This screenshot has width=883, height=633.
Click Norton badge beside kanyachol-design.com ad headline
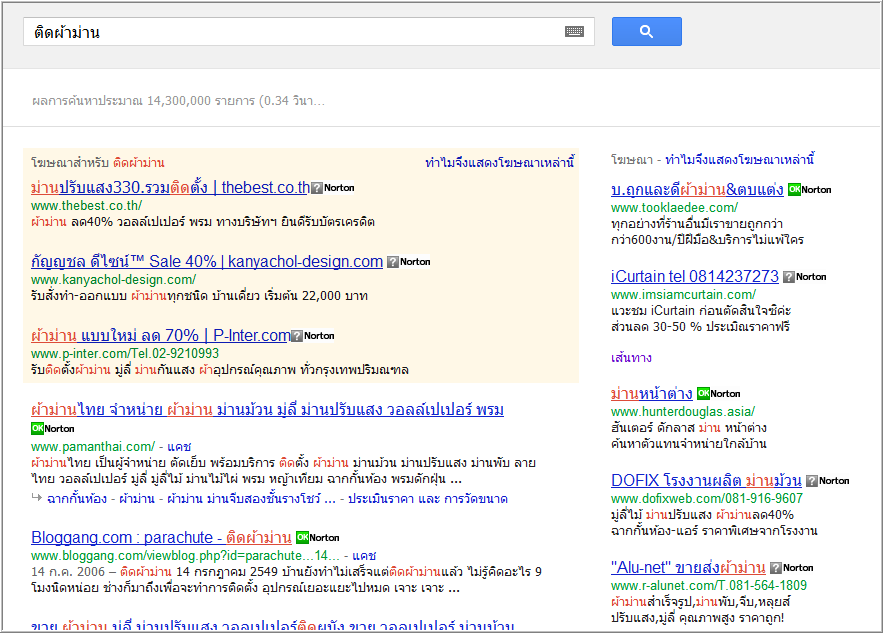(409, 261)
